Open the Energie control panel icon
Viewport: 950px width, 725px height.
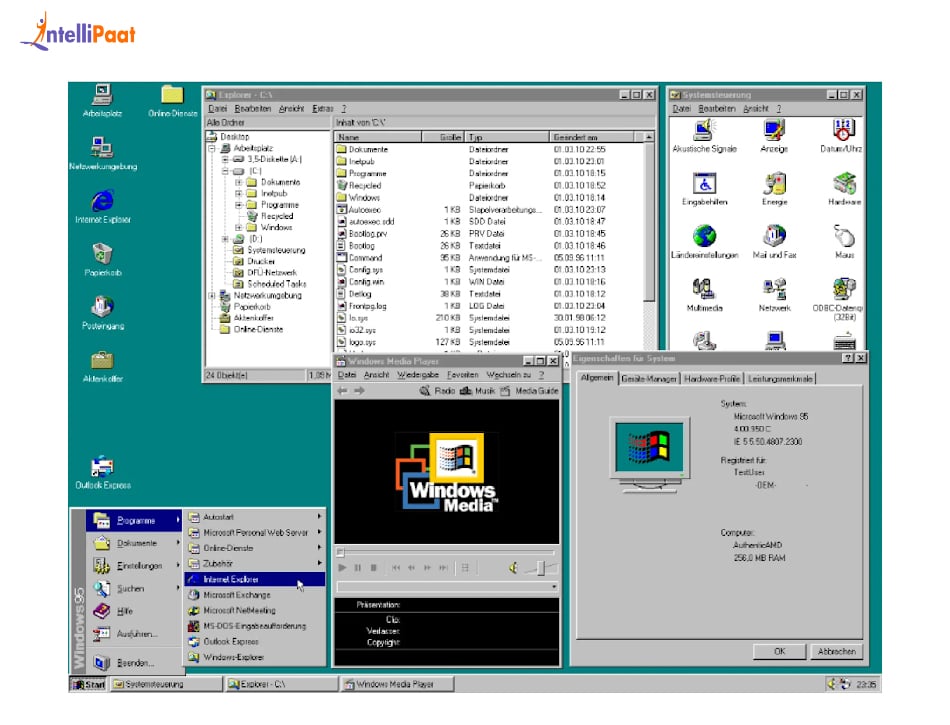tap(774, 190)
